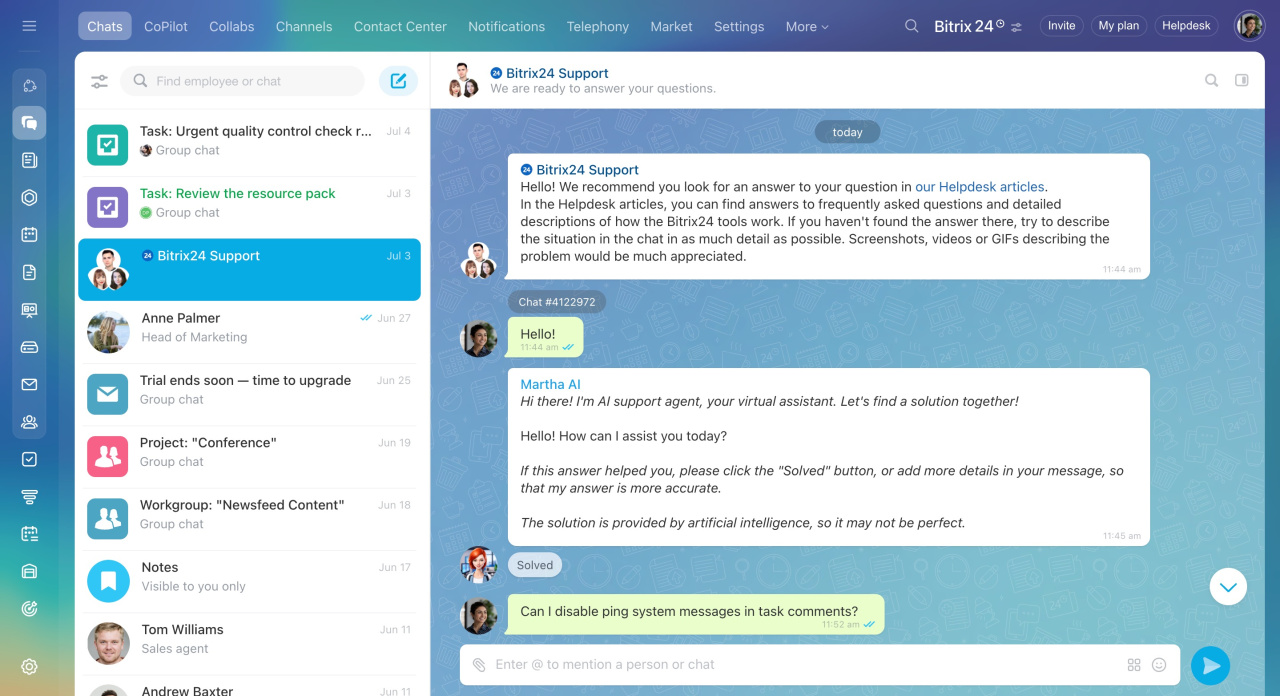The height and width of the screenshot is (696, 1280).
Task: Open the Telephony tab
Action: tap(598, 27)
